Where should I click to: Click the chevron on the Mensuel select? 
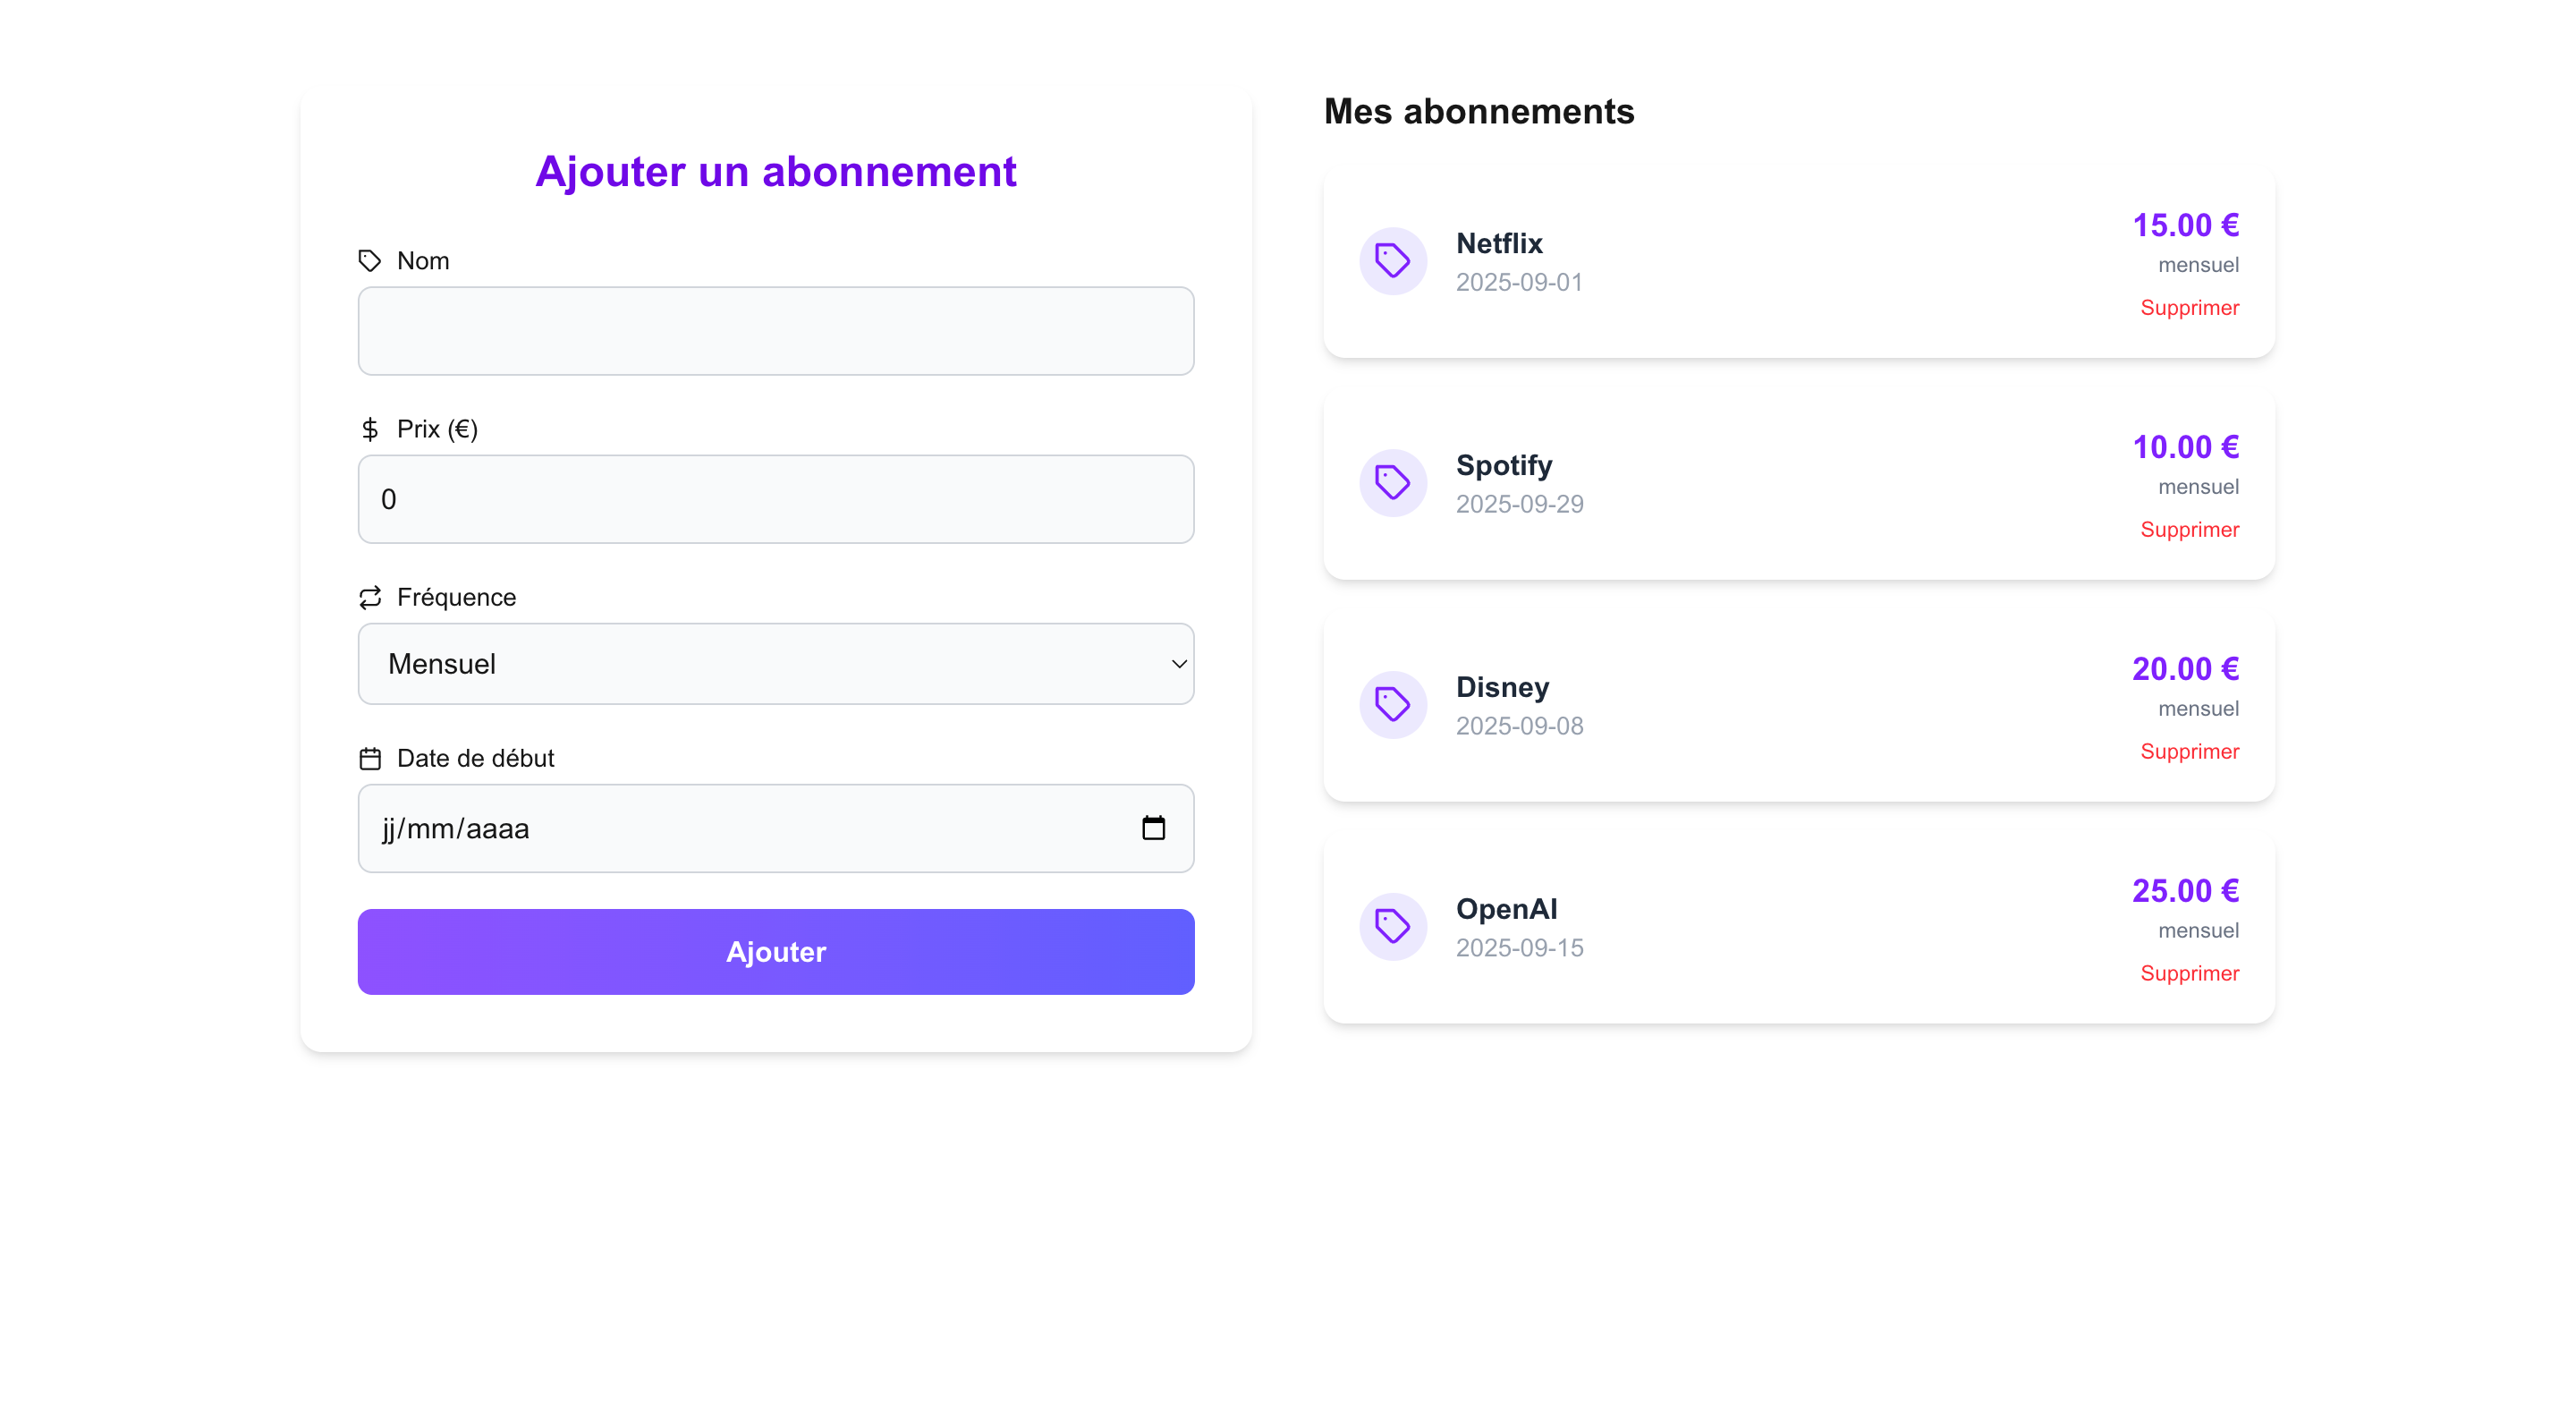1178,663
